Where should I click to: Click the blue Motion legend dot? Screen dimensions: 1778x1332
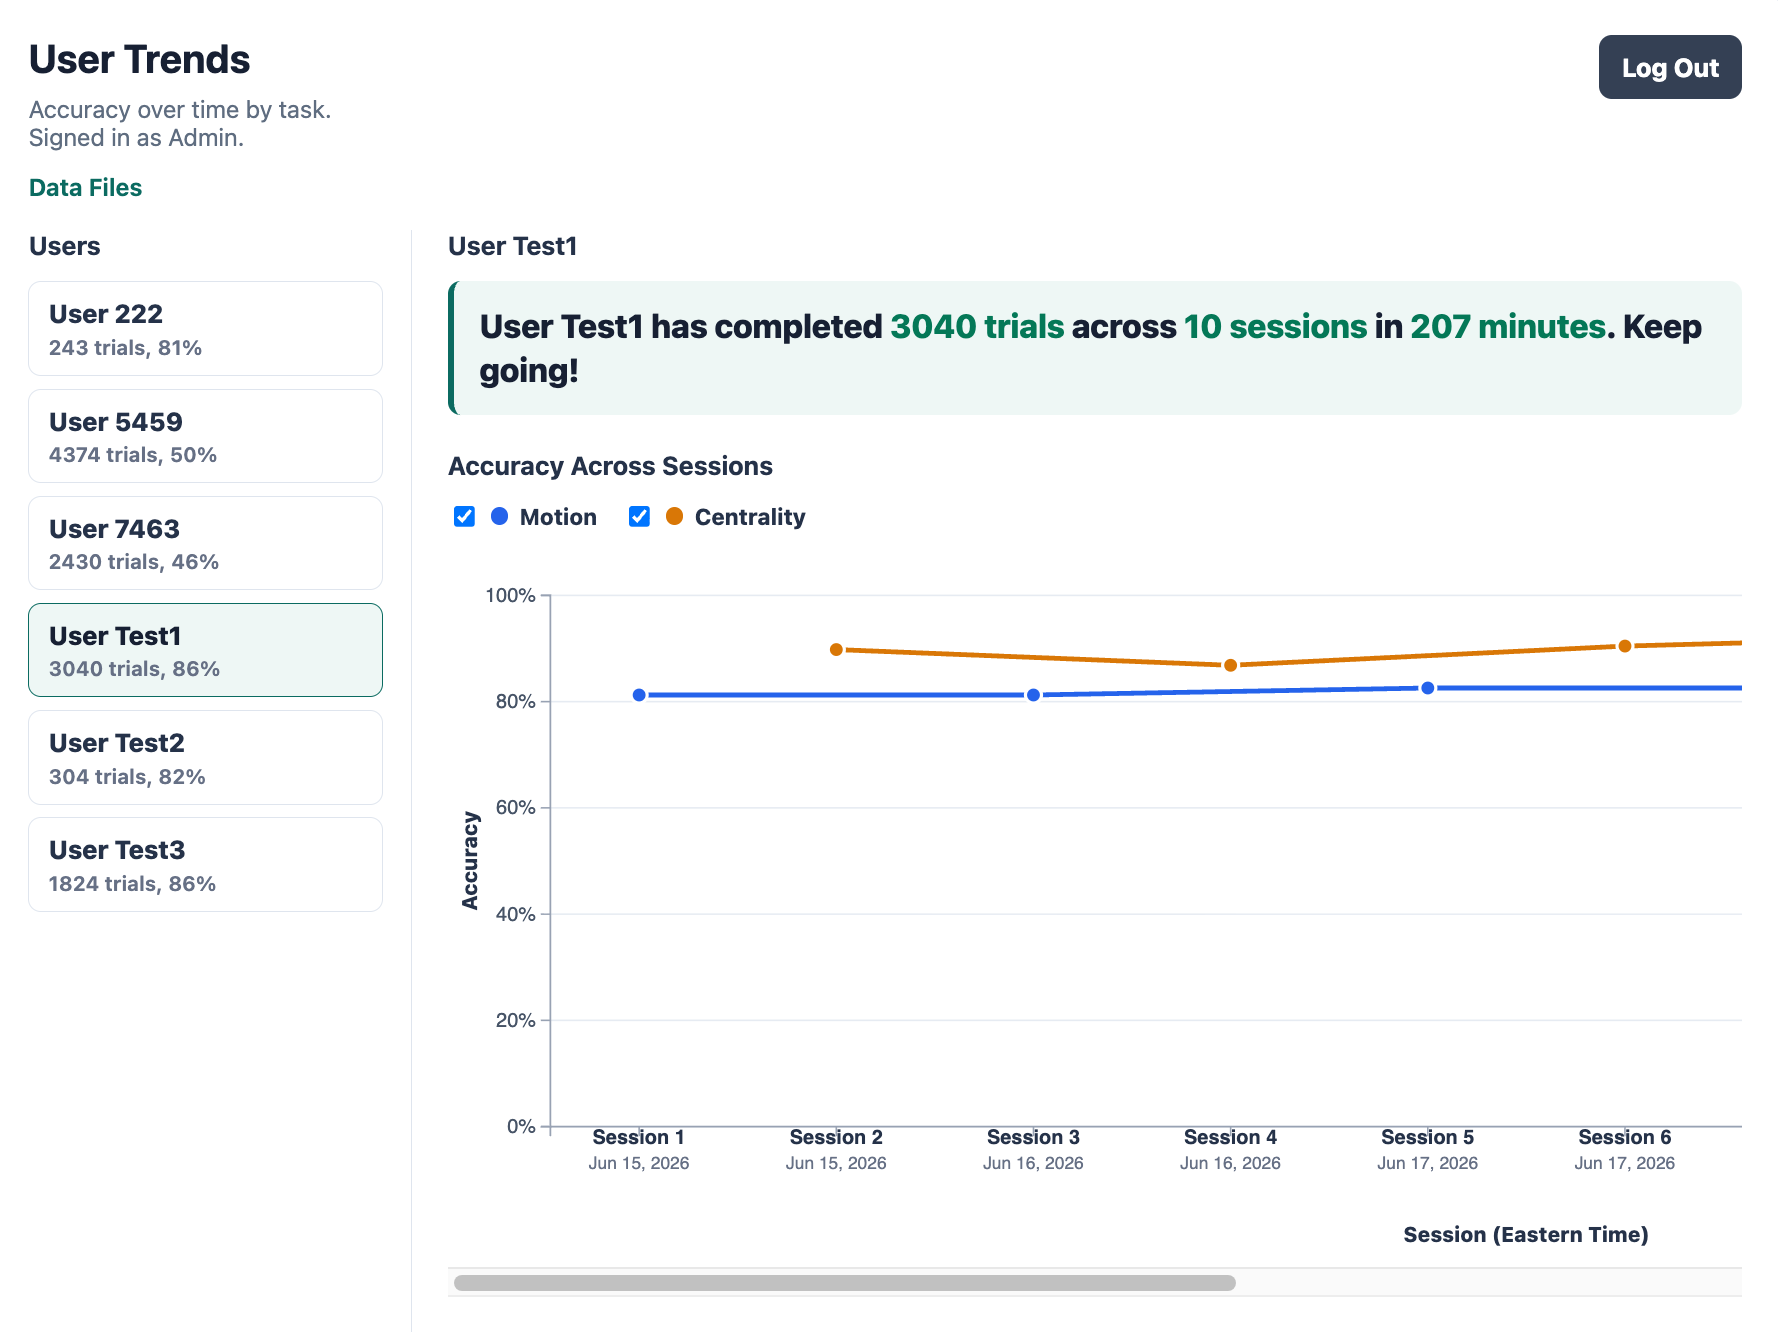pyautogui.click(x=500, y=516)
